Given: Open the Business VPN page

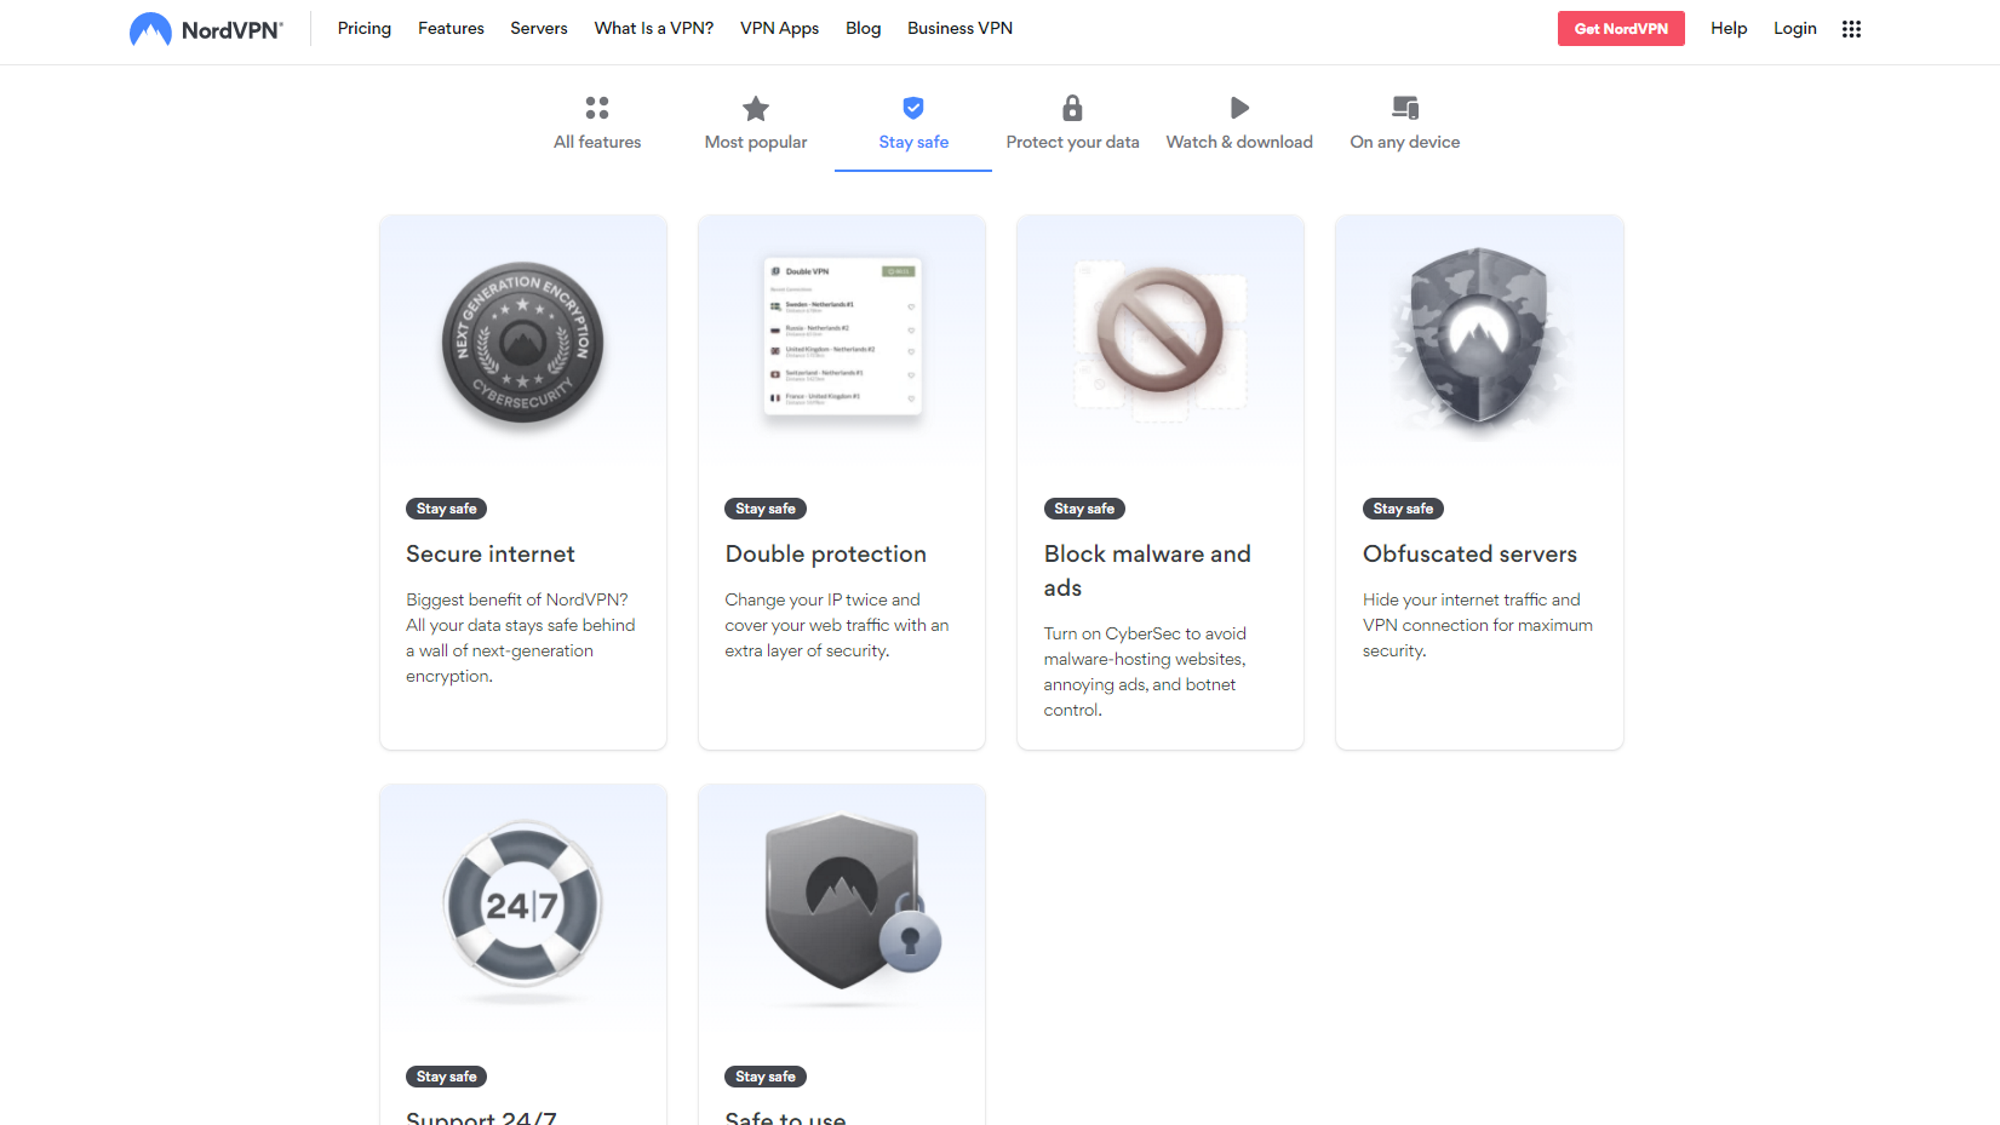Looking at the screenshot, I should click(x=960, y=28).
